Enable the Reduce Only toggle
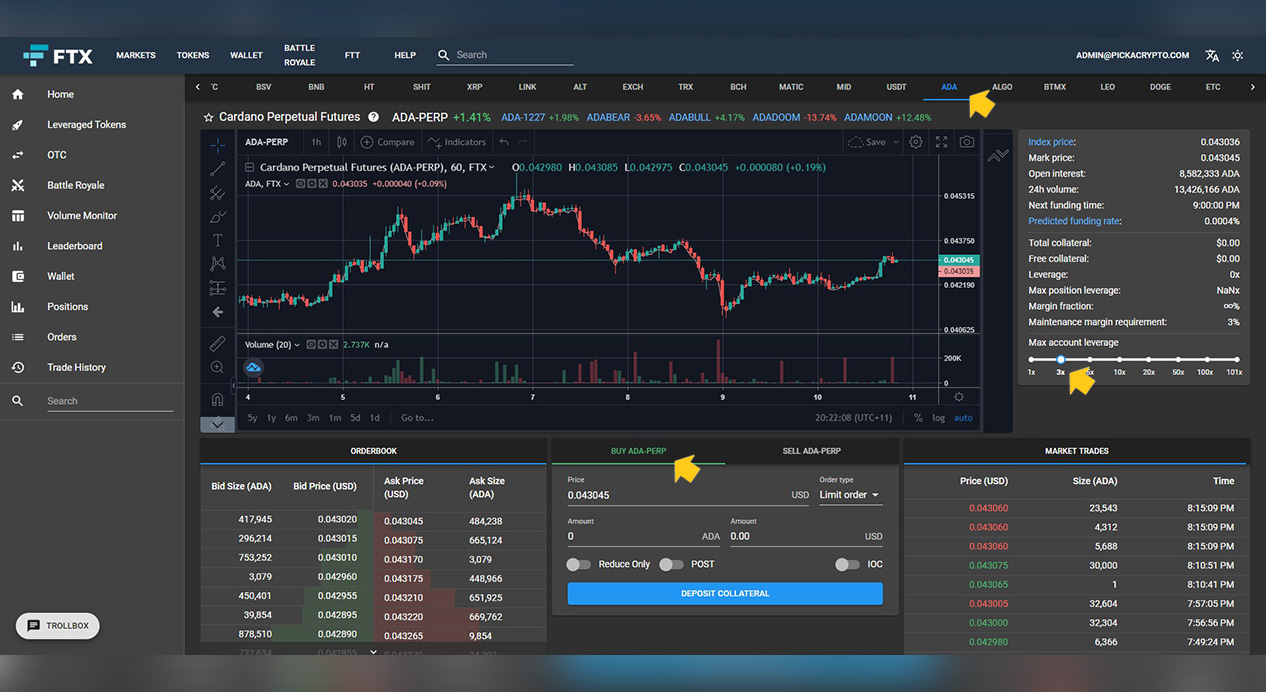 (578, 564)
